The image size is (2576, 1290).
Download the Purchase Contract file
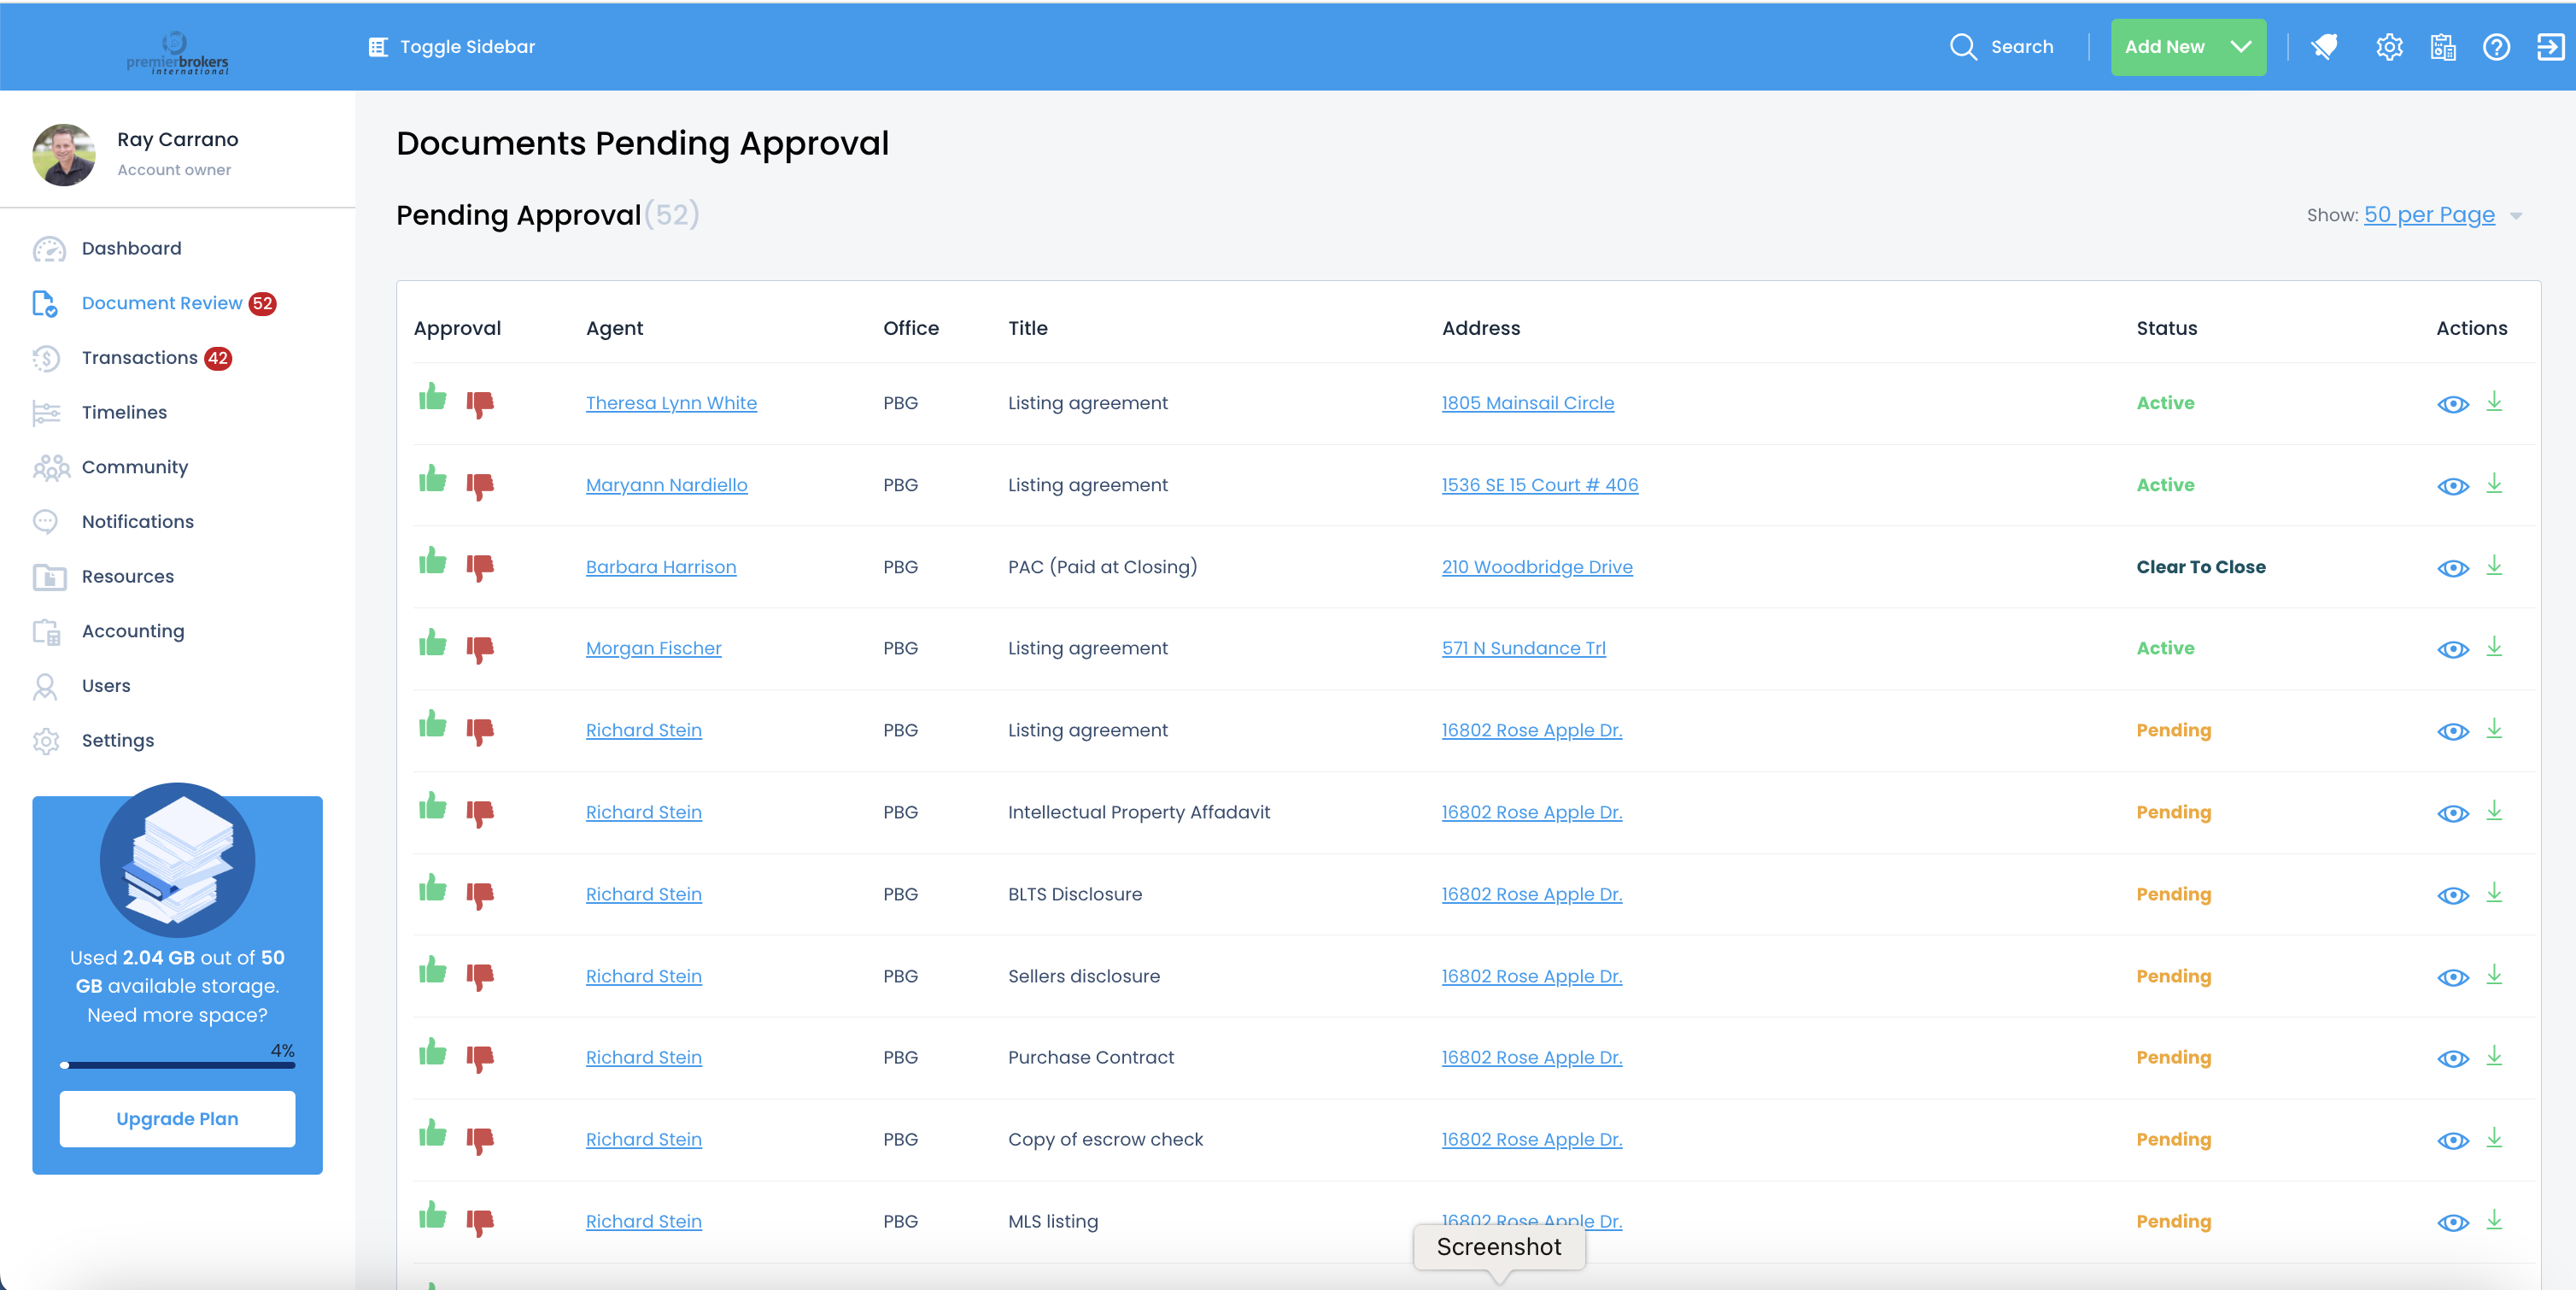pos(2494,1056)
